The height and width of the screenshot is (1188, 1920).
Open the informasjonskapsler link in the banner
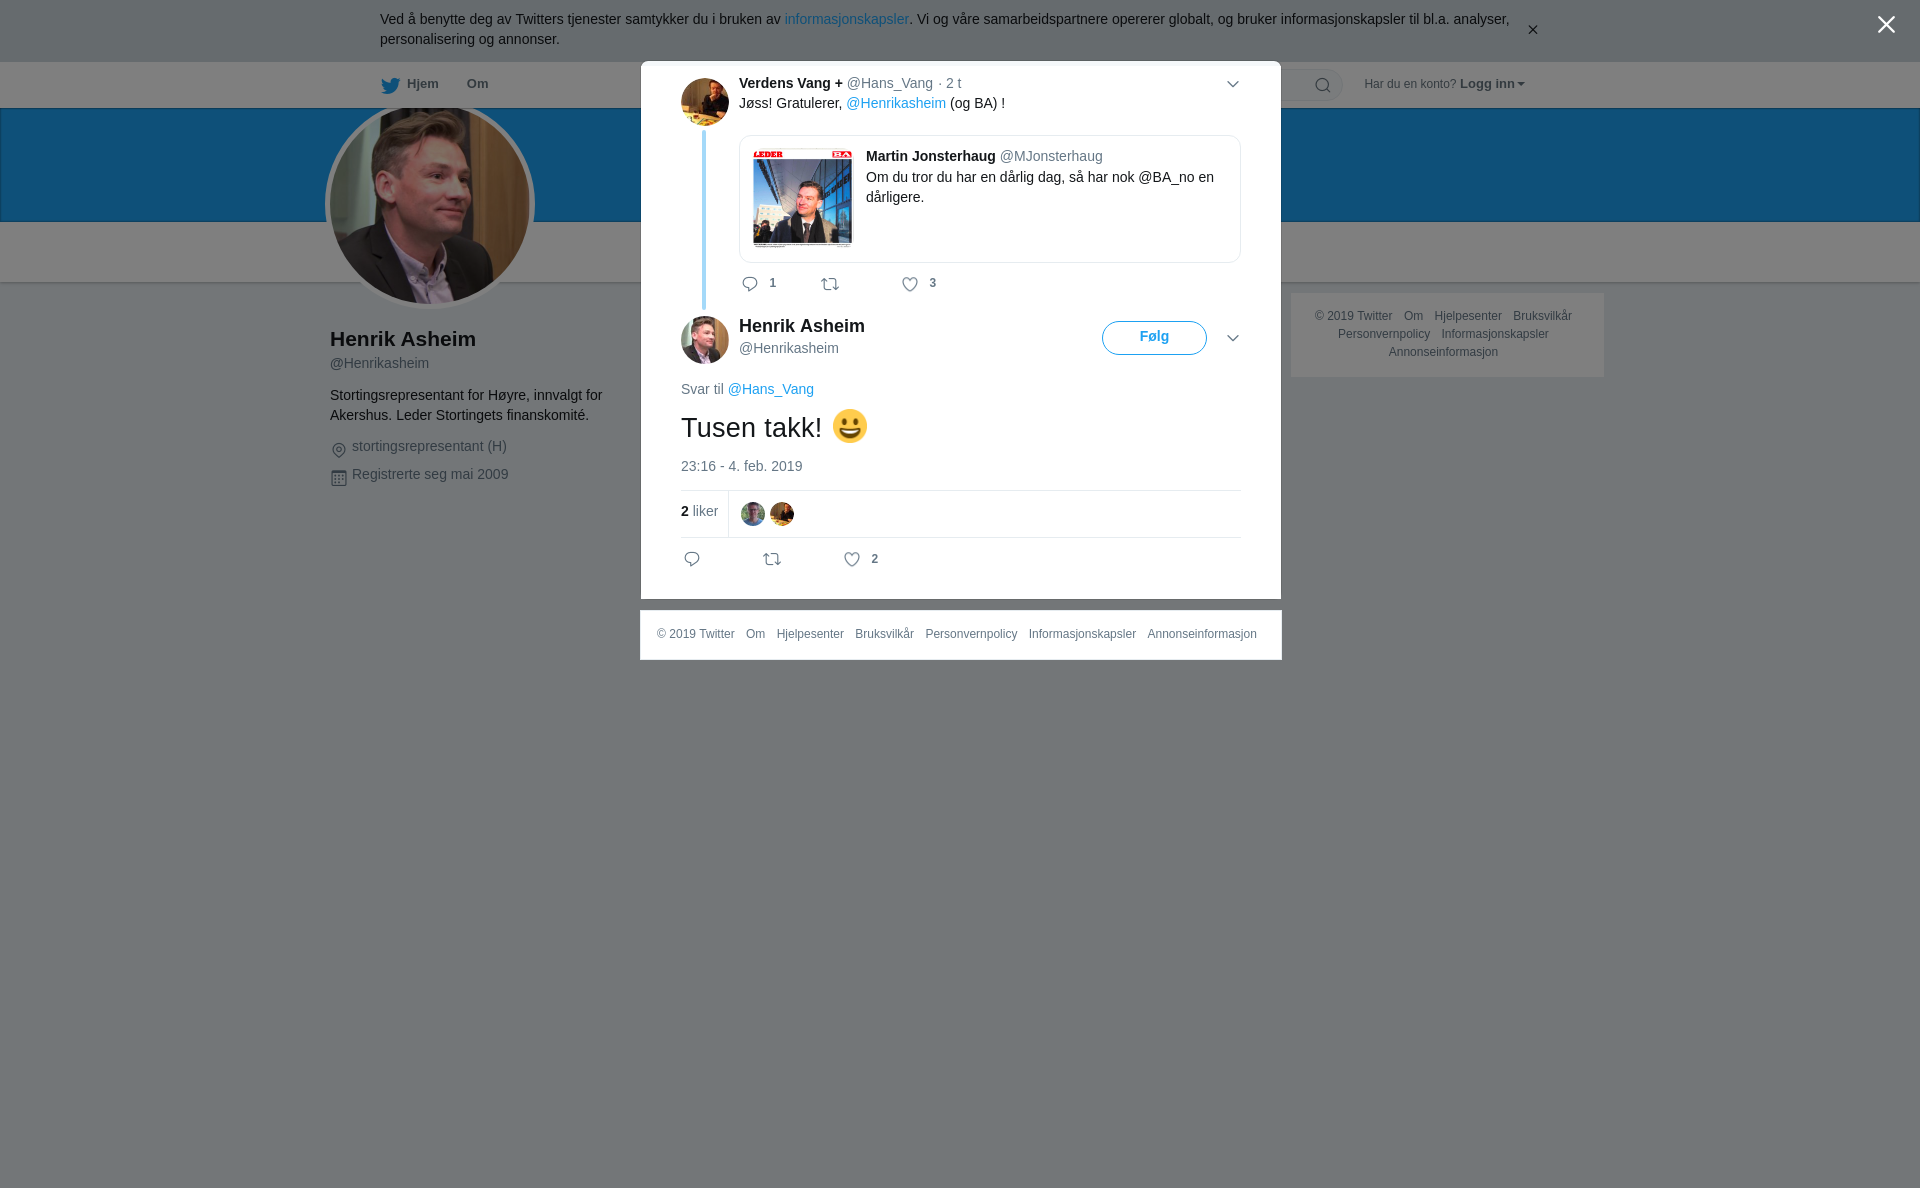(x=846, y=19)
